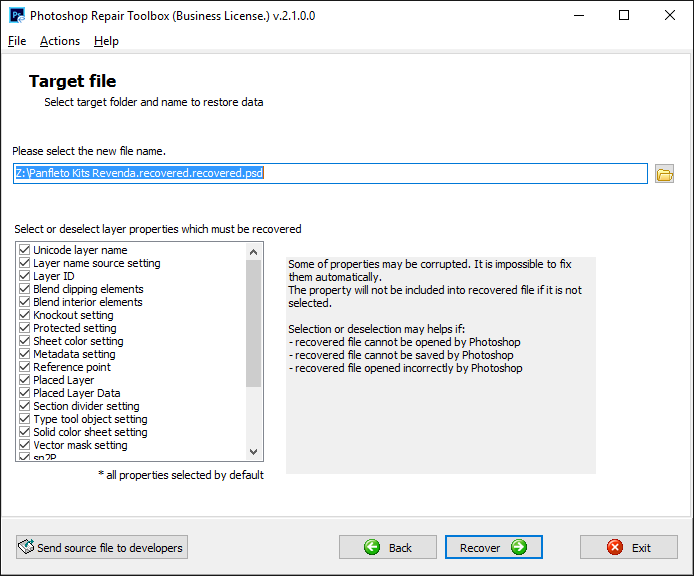Click the send source file icon
The height and width of the screenshot is (576, 694).
click(25, 547)
